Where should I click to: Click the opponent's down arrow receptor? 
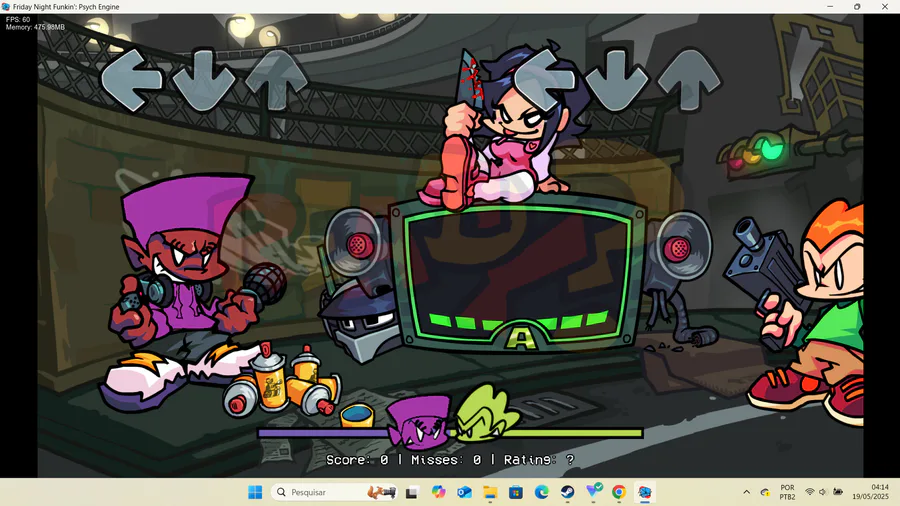point(204,80)
